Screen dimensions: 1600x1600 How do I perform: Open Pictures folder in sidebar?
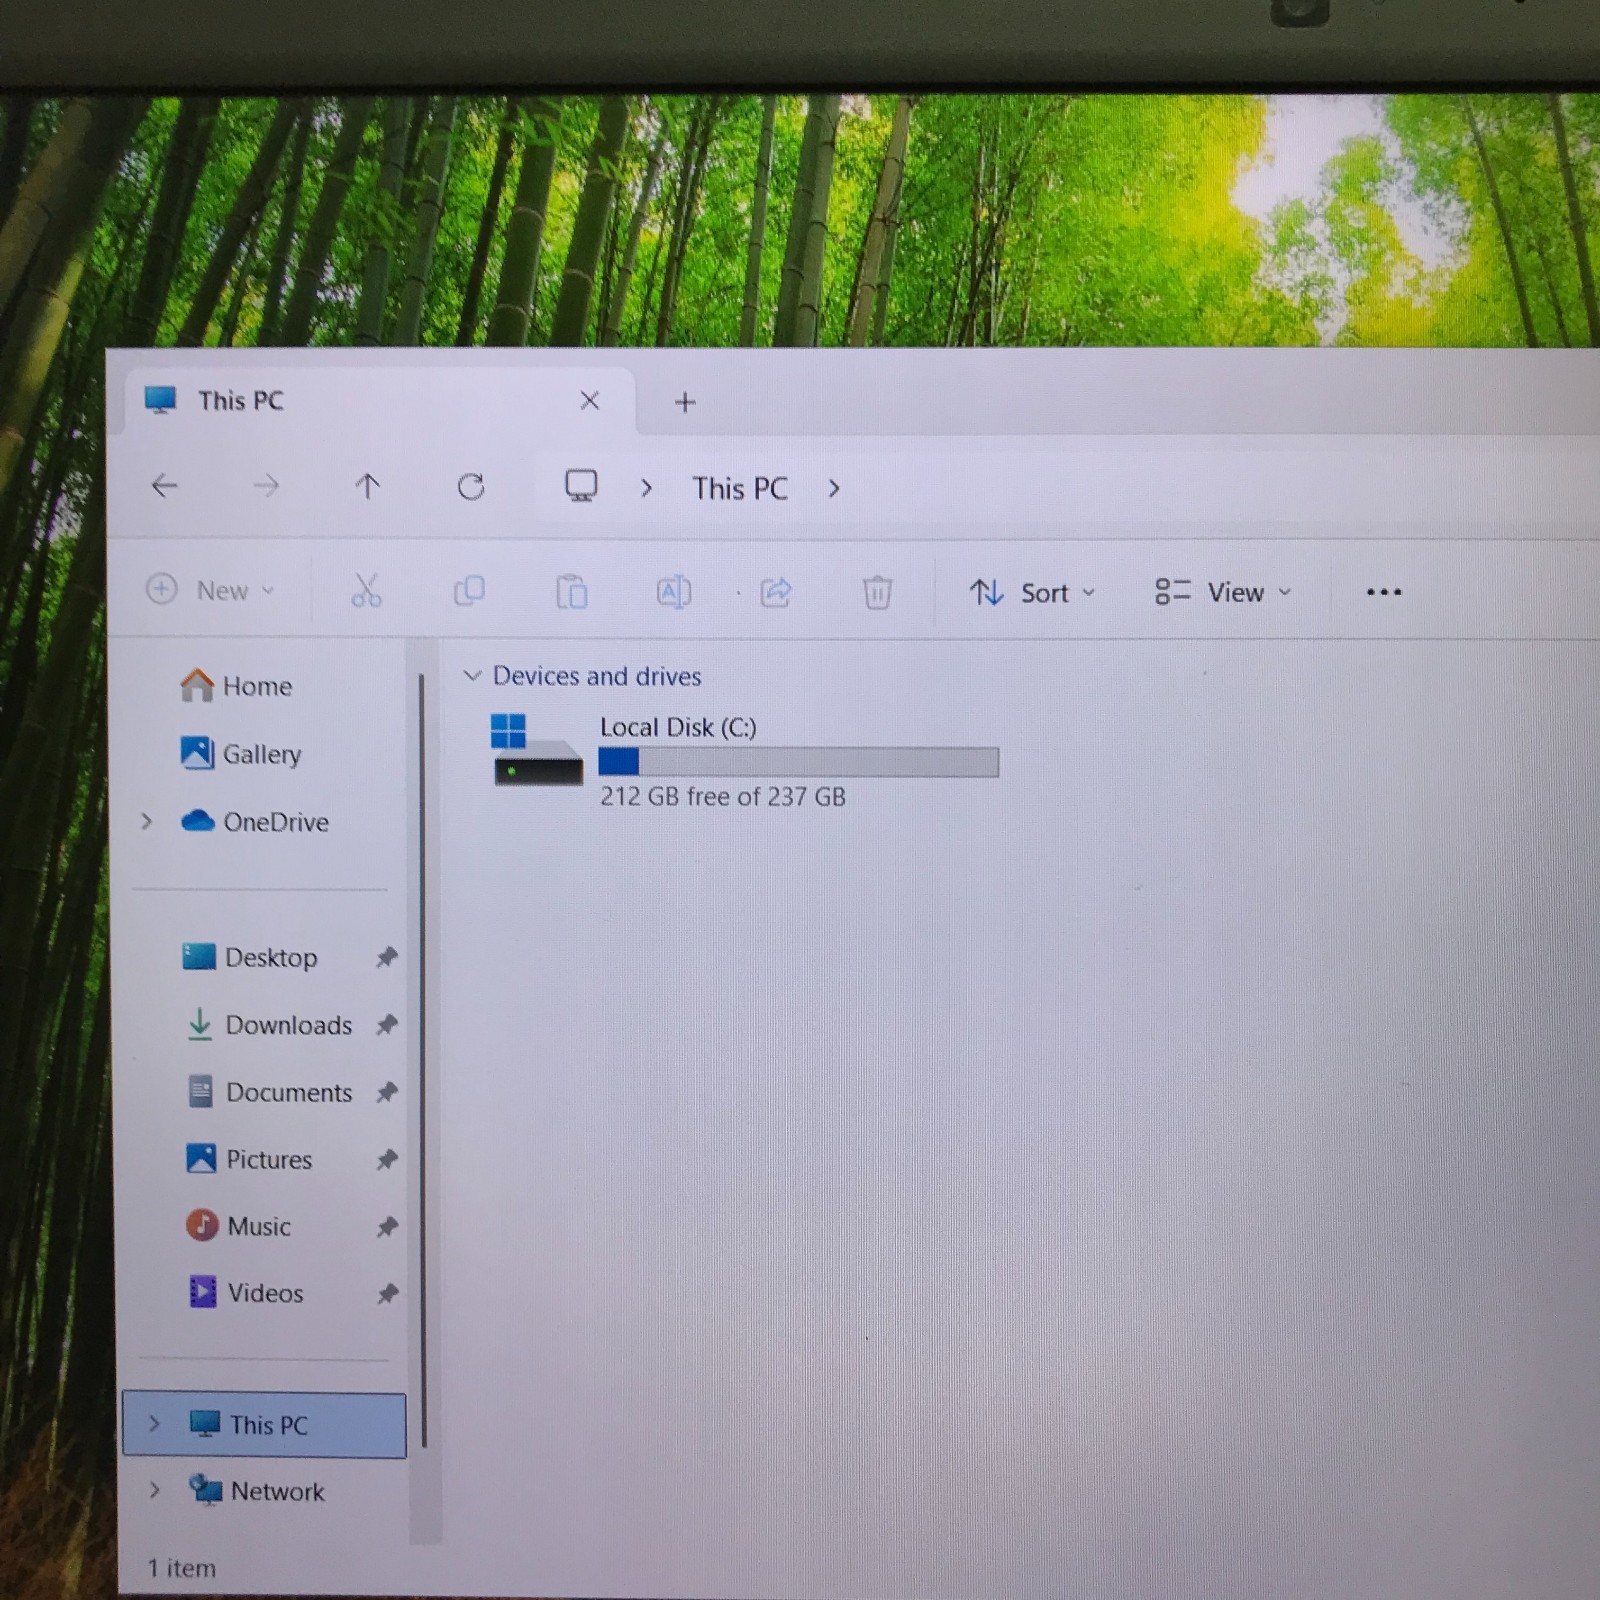pyautogui.click(x=249, y=1159)
